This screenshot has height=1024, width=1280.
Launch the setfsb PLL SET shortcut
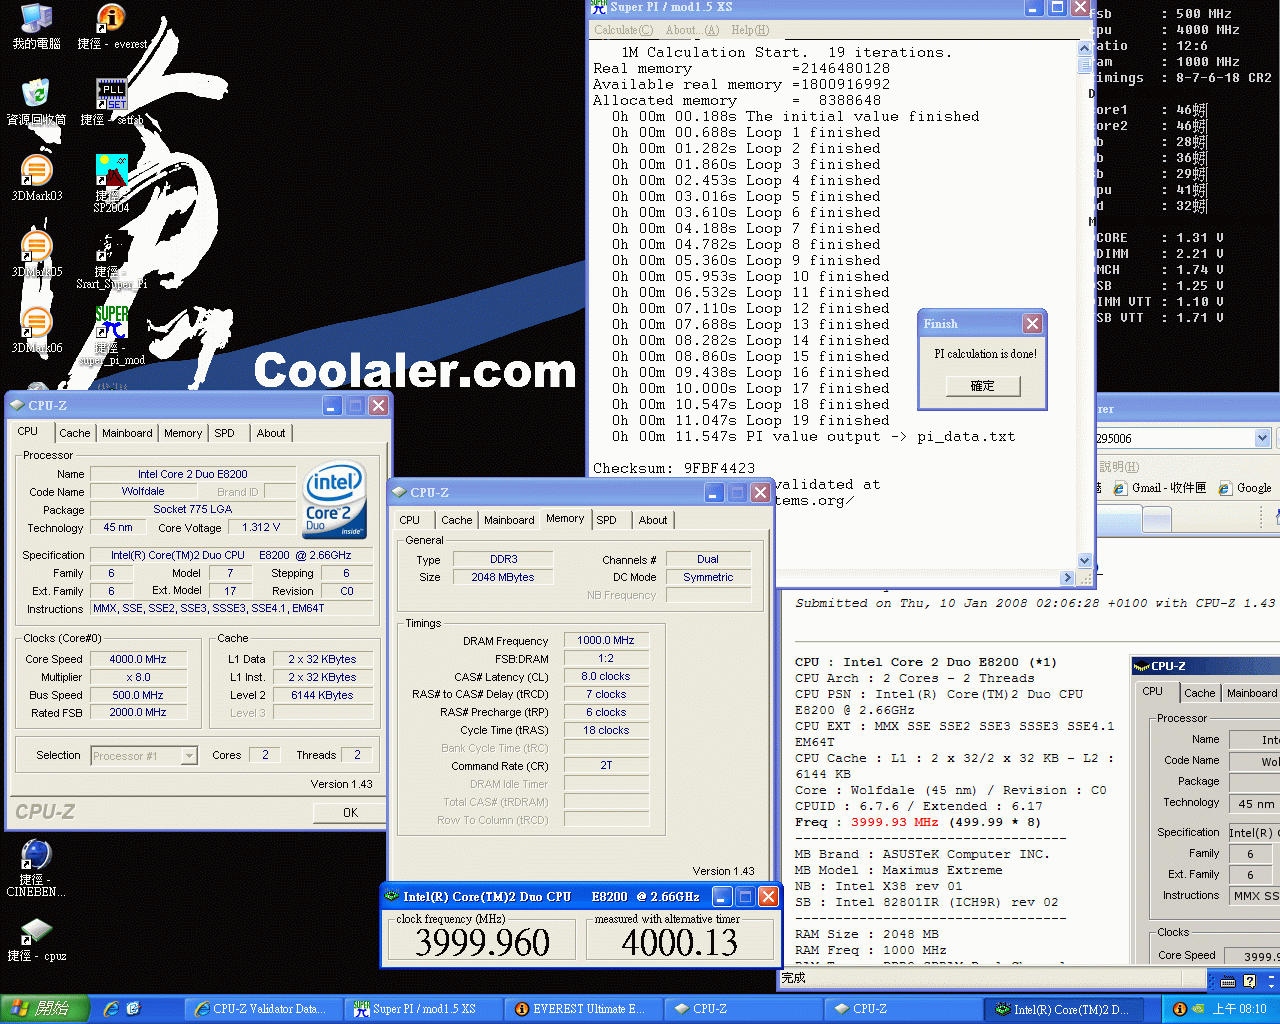[111, 102]
